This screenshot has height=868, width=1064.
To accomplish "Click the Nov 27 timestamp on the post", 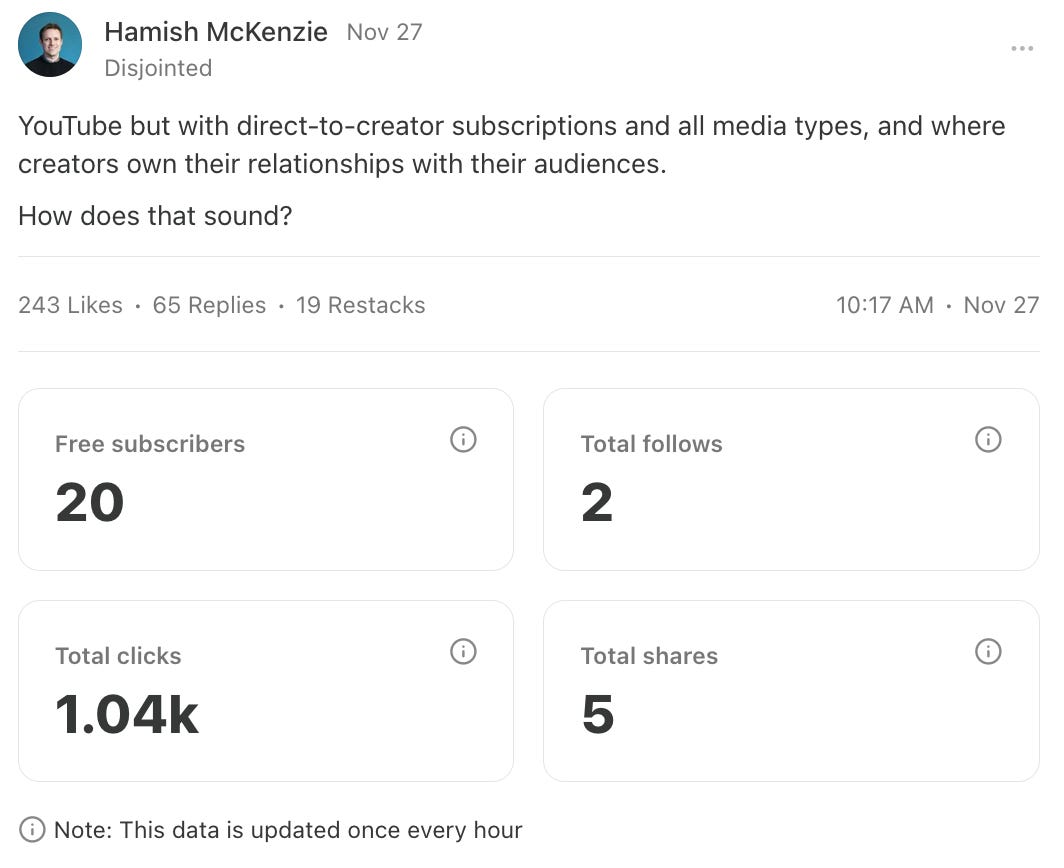I will click(384, 32).
